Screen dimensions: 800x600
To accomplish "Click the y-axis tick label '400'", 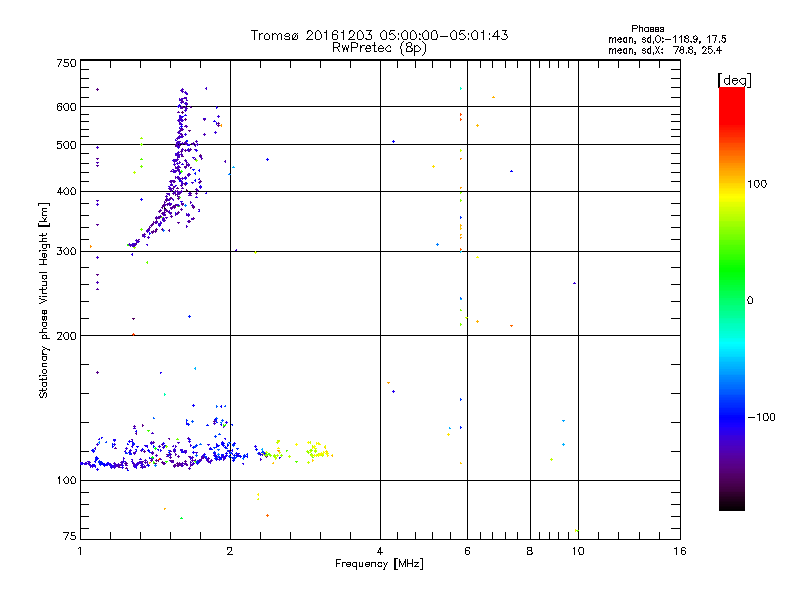I will 66,191.
